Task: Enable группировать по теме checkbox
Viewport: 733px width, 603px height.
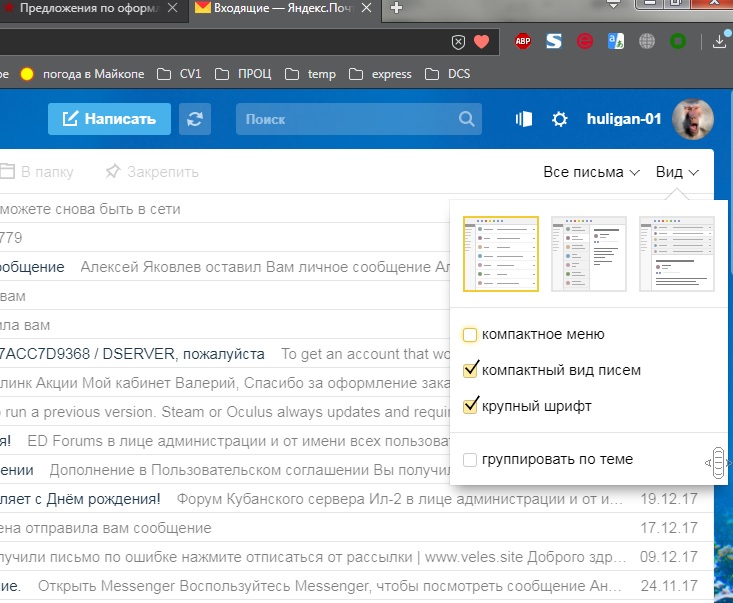Action: point(470,459)
